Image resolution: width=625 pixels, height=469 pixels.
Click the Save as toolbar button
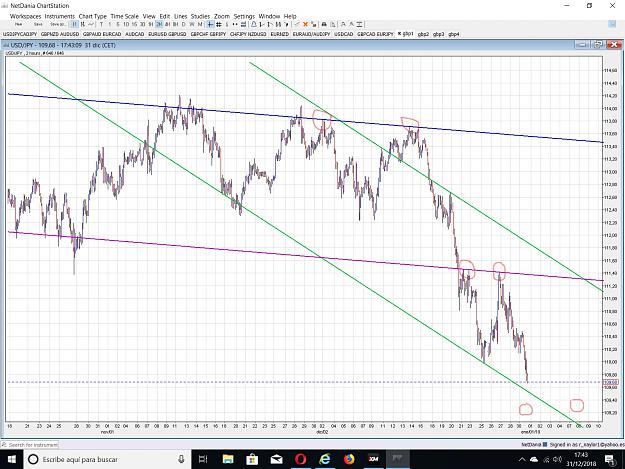58,24
